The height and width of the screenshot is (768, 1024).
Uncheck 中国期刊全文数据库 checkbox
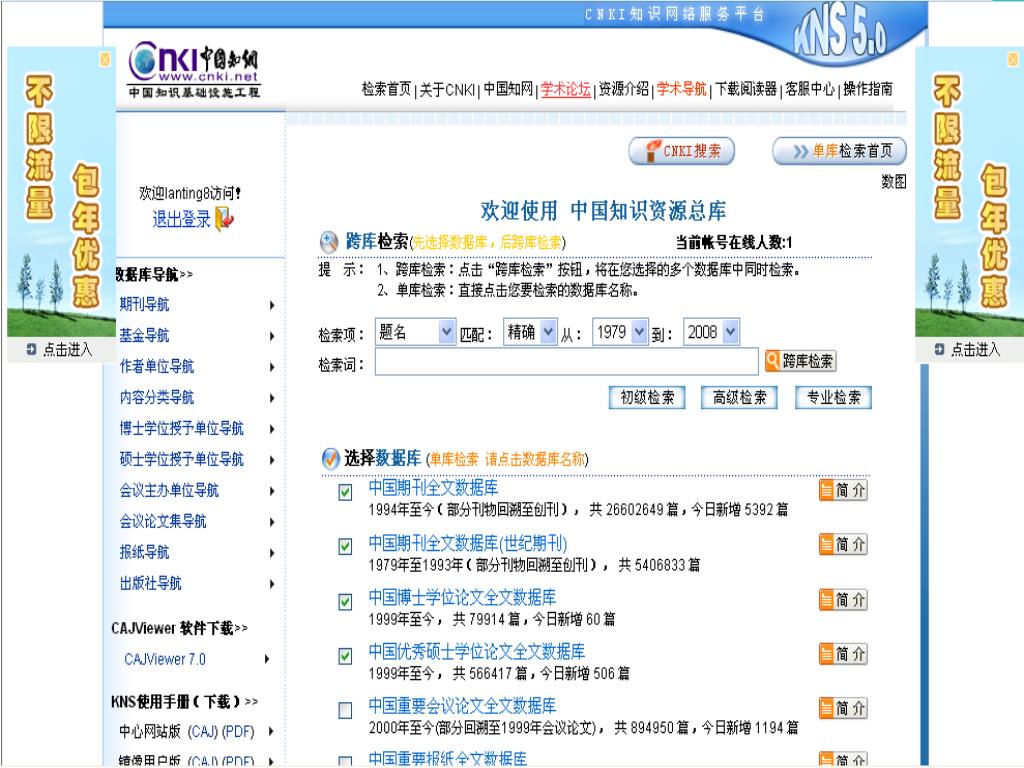click(x=345, y=492)
